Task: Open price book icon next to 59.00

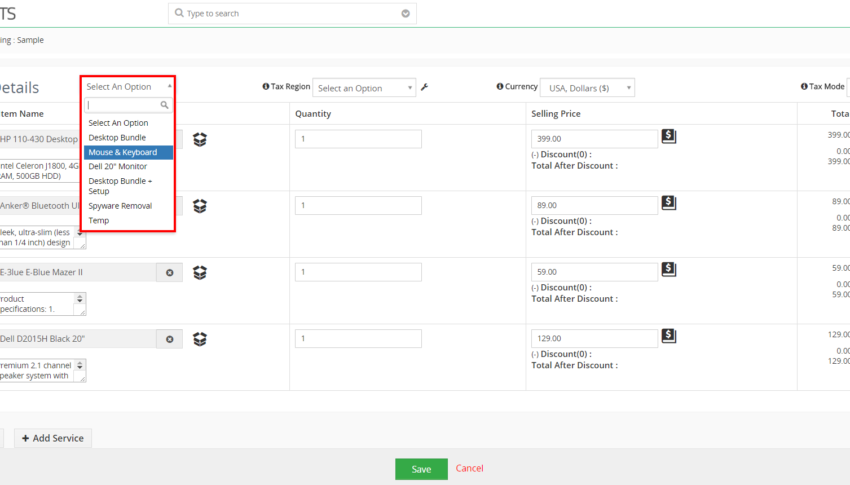Action: point(669,269)
